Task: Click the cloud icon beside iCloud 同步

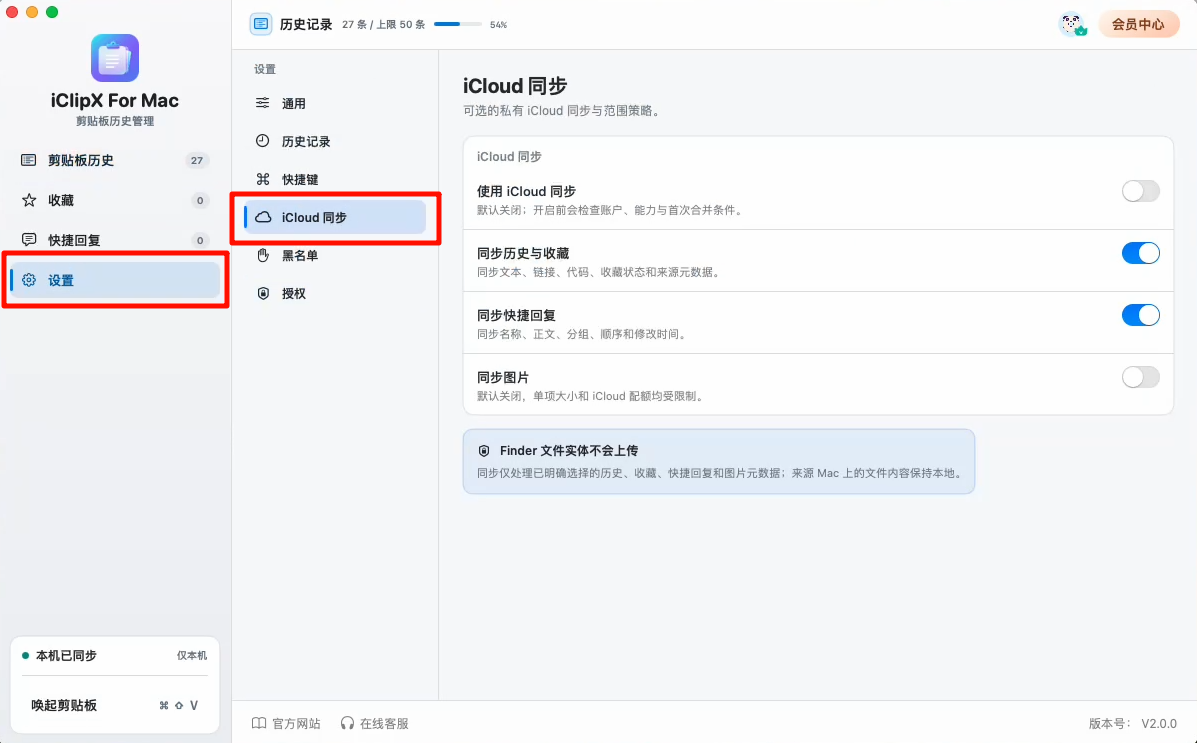Action: [x=263, y=218]
